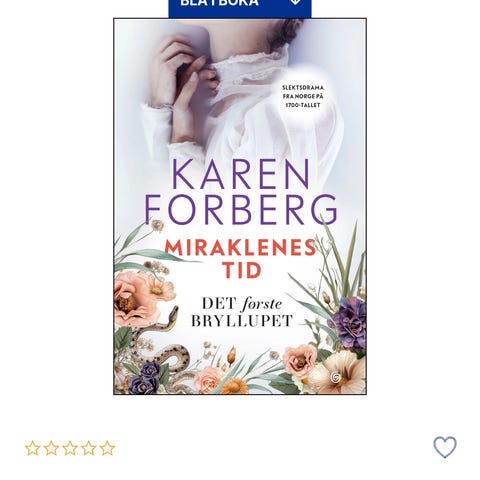Image resolution: width=480 pixels, height=480 pixels.
Task: Click the arrow icon on the blue Bla i boka button
Action: [295, 2]
